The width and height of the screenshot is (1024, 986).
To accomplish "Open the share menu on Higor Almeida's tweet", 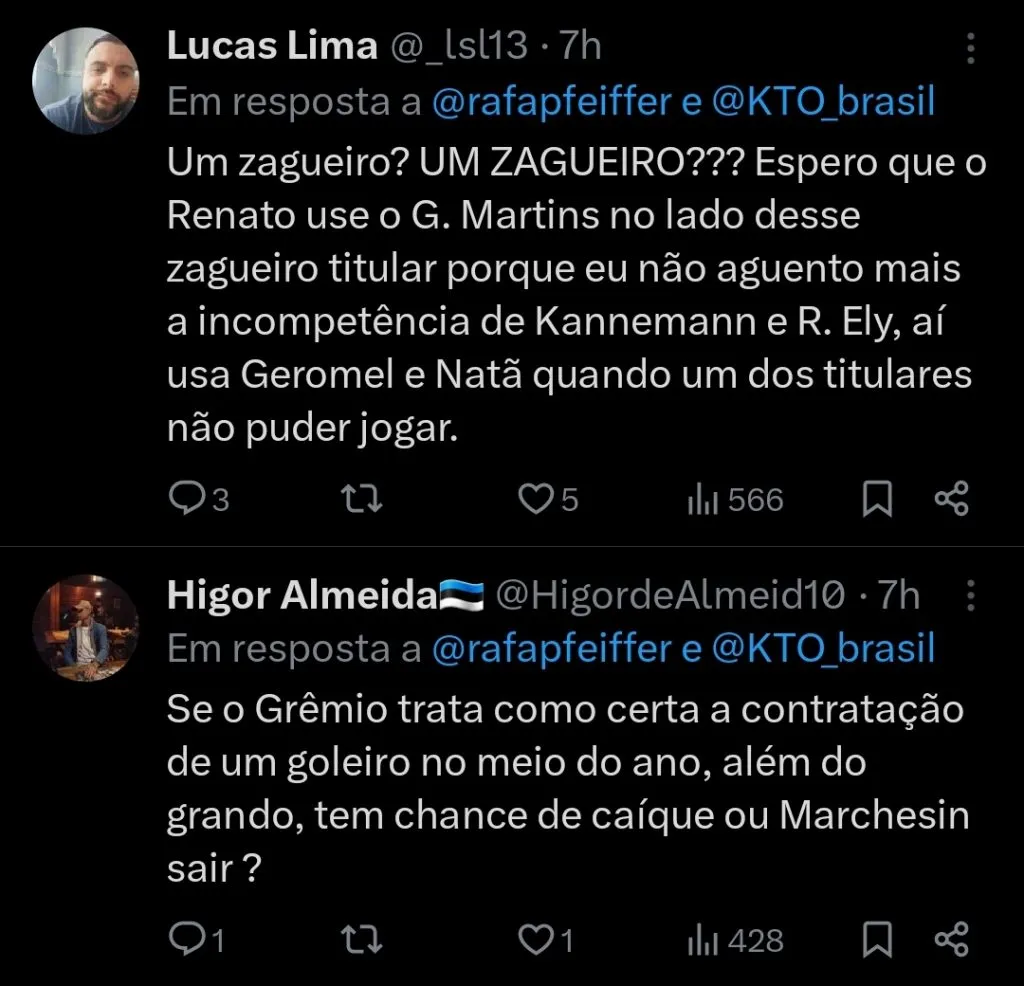I will tap(951, 938).
